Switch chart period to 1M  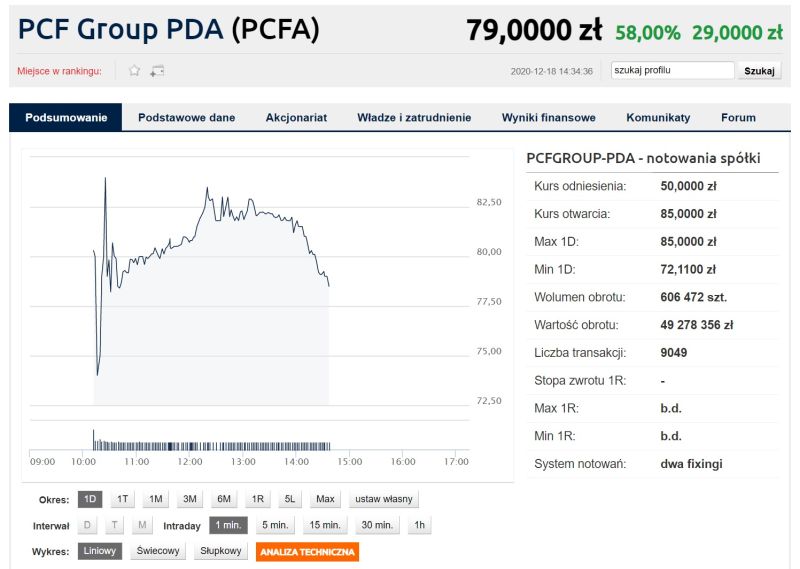coord(156,499)
